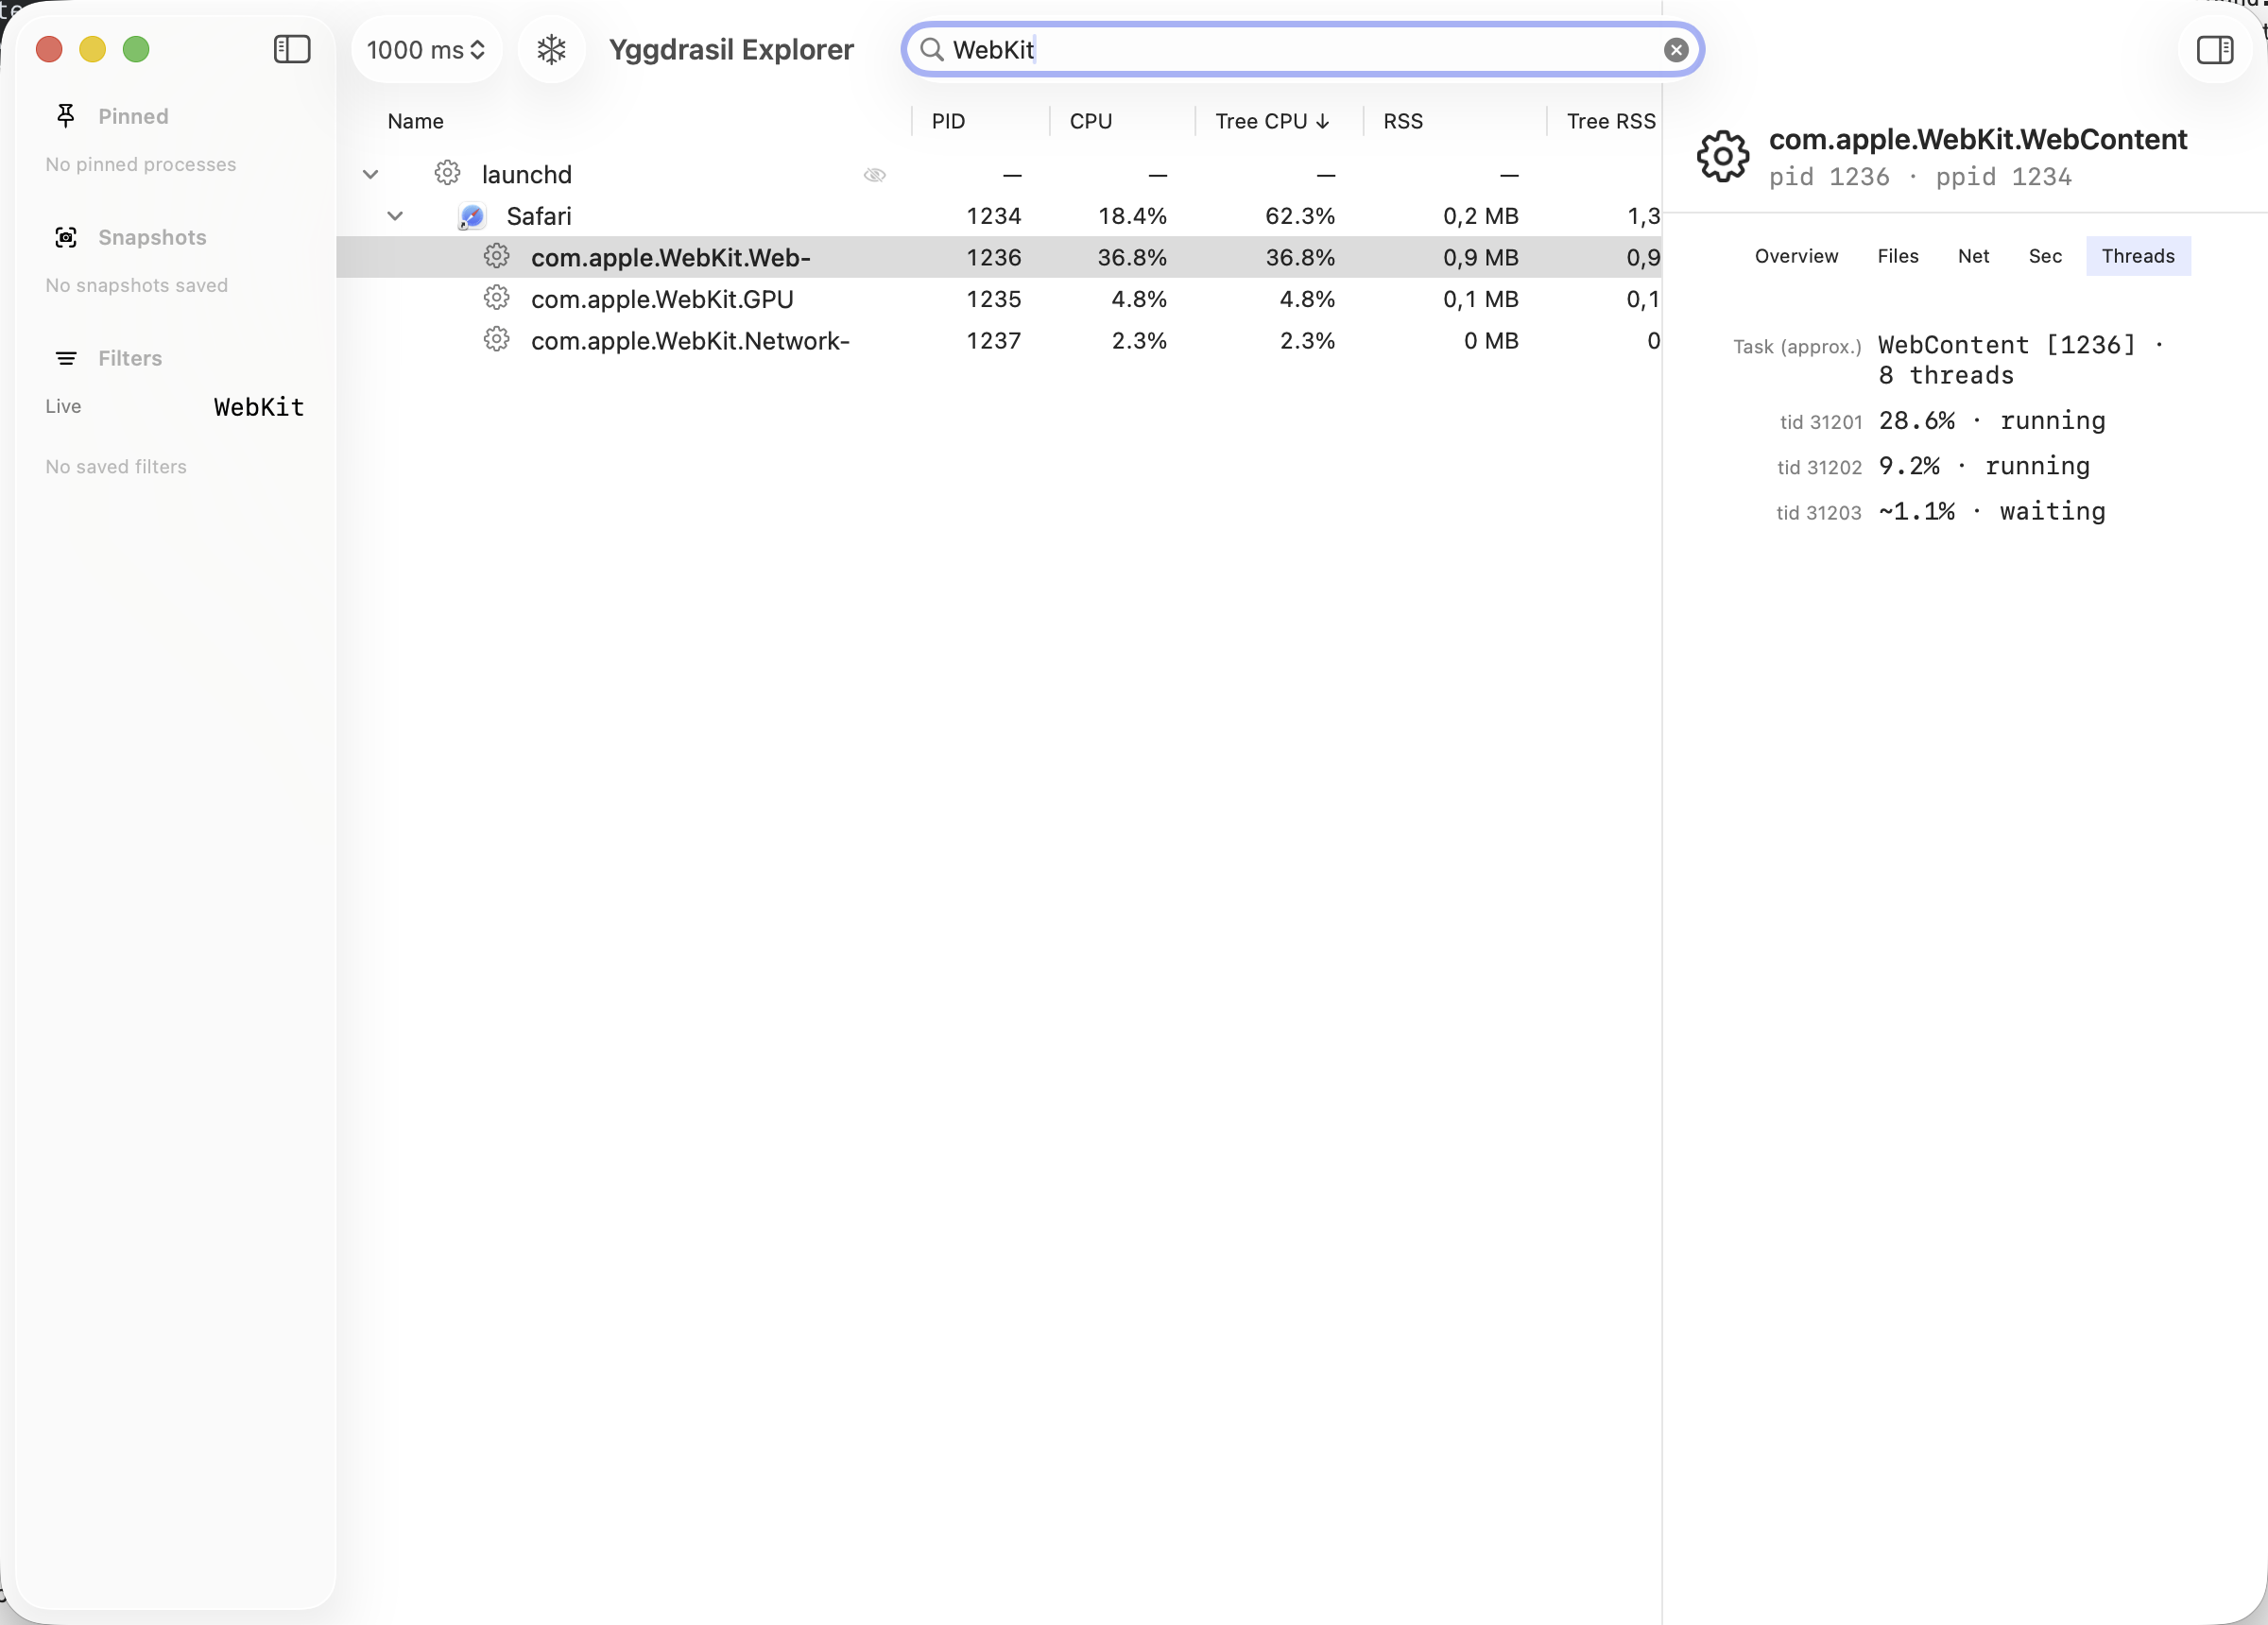Click the PID 1235 cell
2268x1625 pixels.
tap(993, 298)
